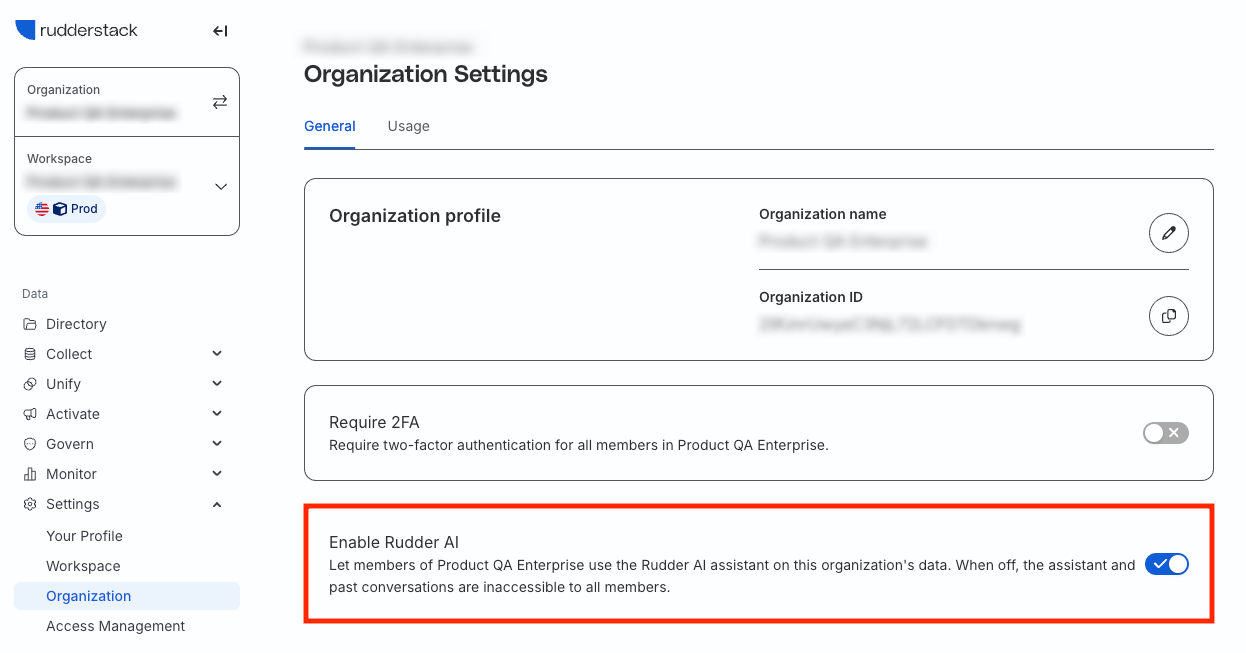Image resolution: width=1246 pixels, height=653 pixels.
Task: Click the Organization Settings heading
Action: coord(426,74)
